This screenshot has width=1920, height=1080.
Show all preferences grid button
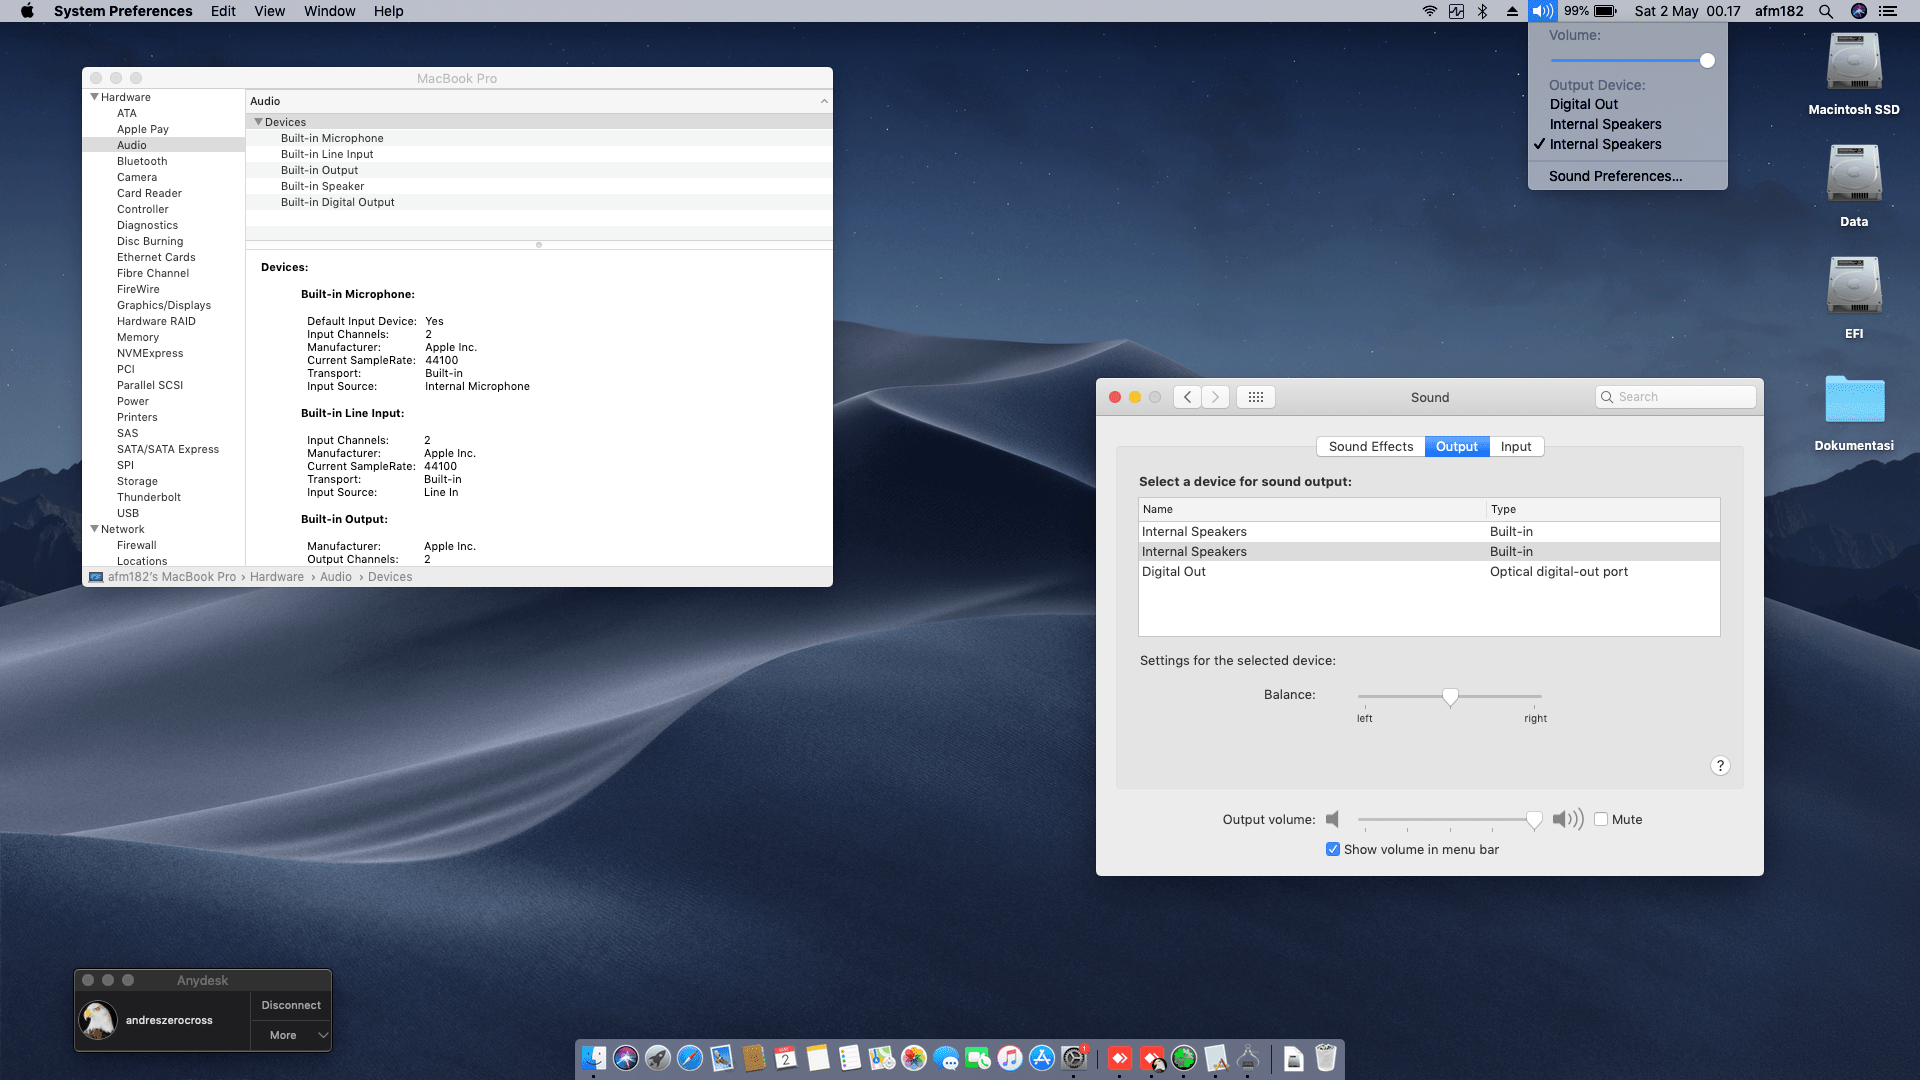click(1256, 397)
